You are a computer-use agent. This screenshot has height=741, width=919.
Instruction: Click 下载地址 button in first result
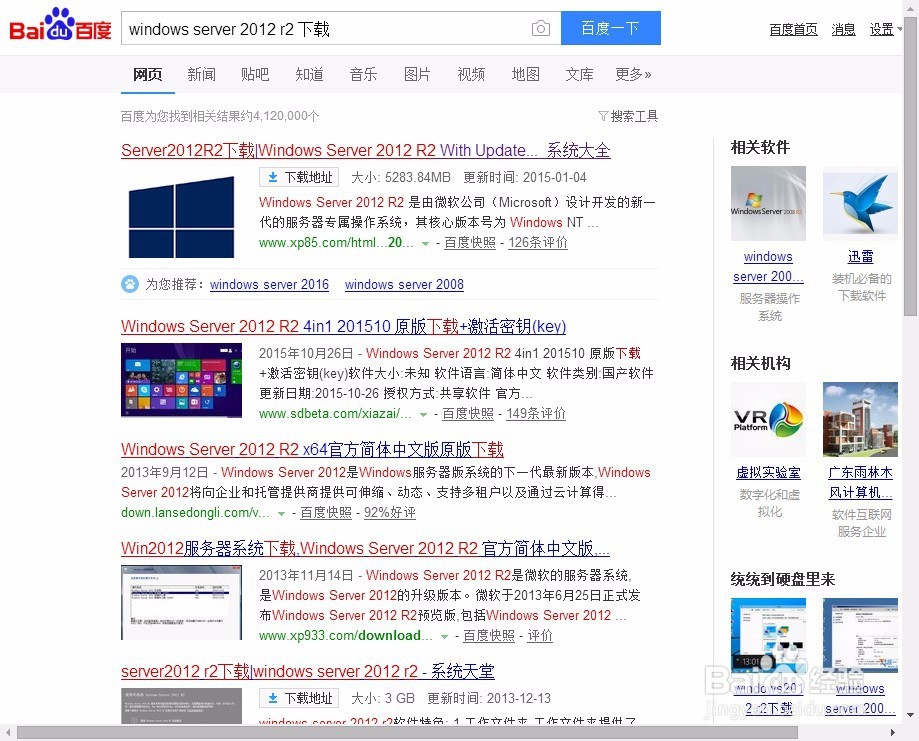[x=299, y=177]
